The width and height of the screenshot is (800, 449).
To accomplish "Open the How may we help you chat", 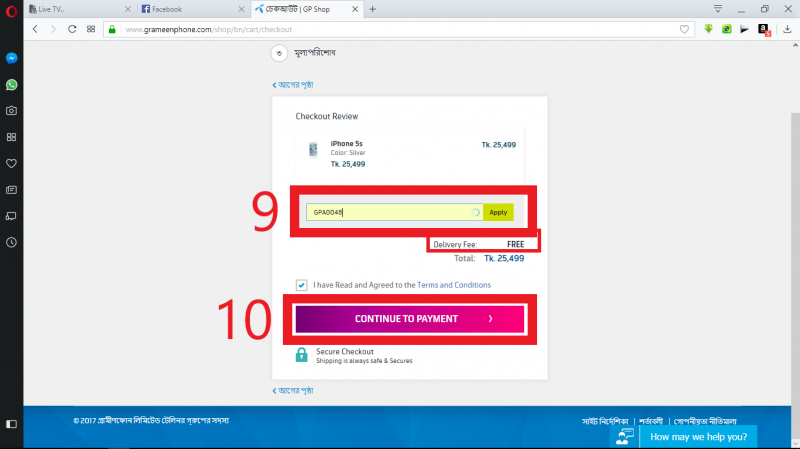I will click(x=698, y=437).
